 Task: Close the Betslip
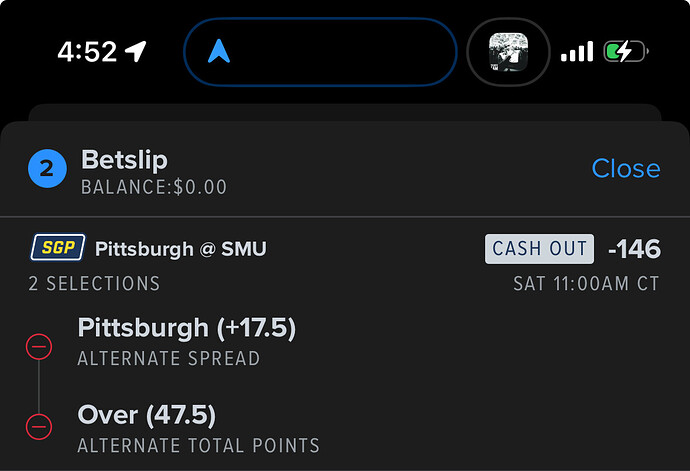point(625,169)
